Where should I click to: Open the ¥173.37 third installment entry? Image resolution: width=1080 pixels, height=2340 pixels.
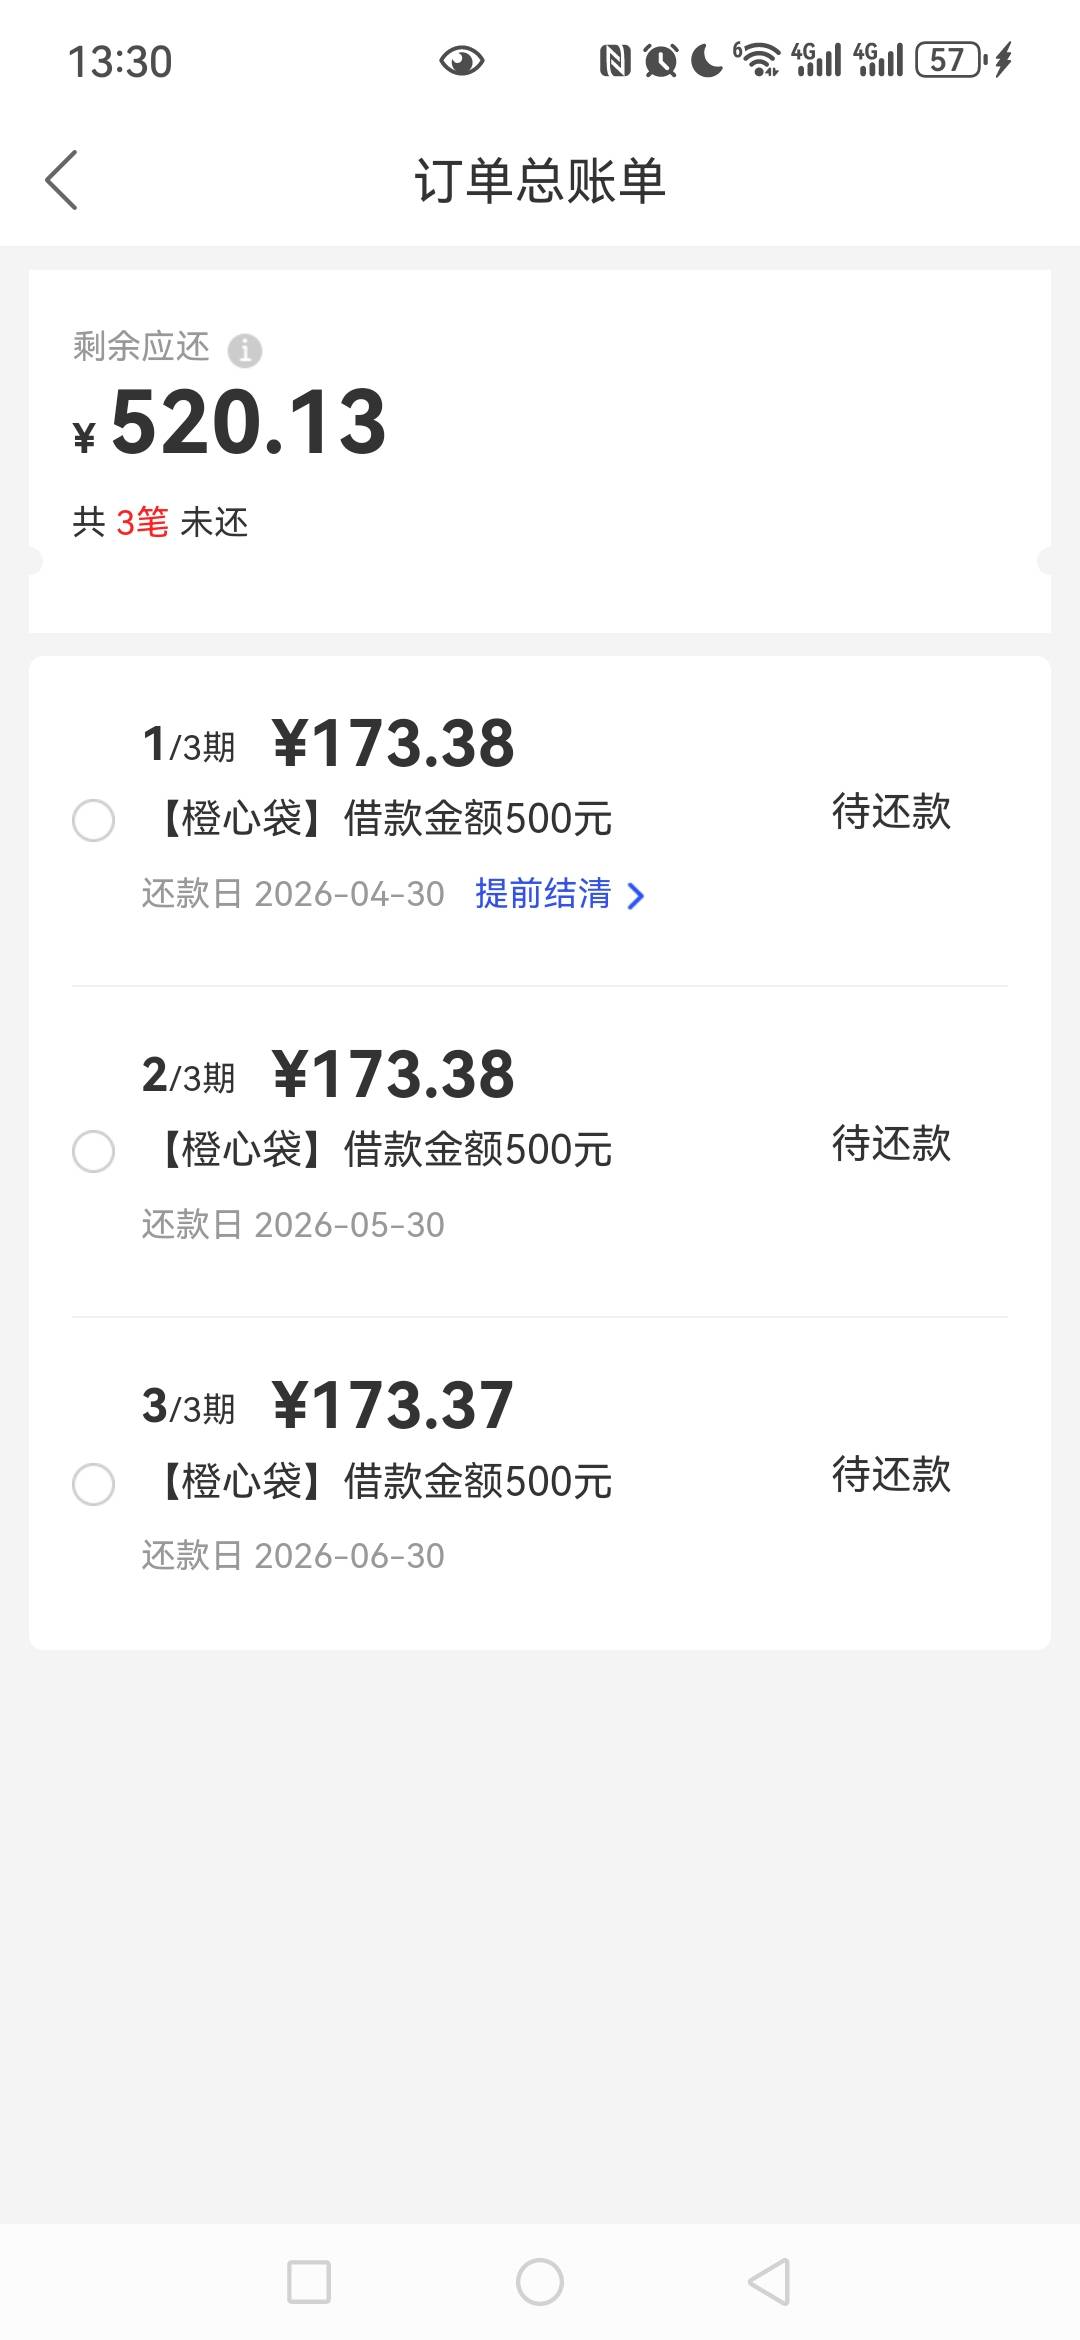pyautogui.click(x=392, y=1406)
